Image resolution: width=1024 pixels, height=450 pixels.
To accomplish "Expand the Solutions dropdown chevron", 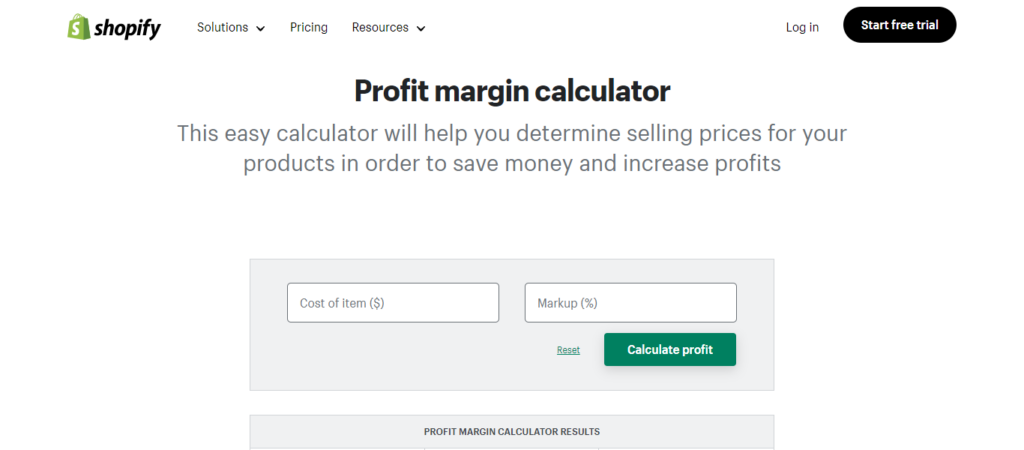I will 261,28.
